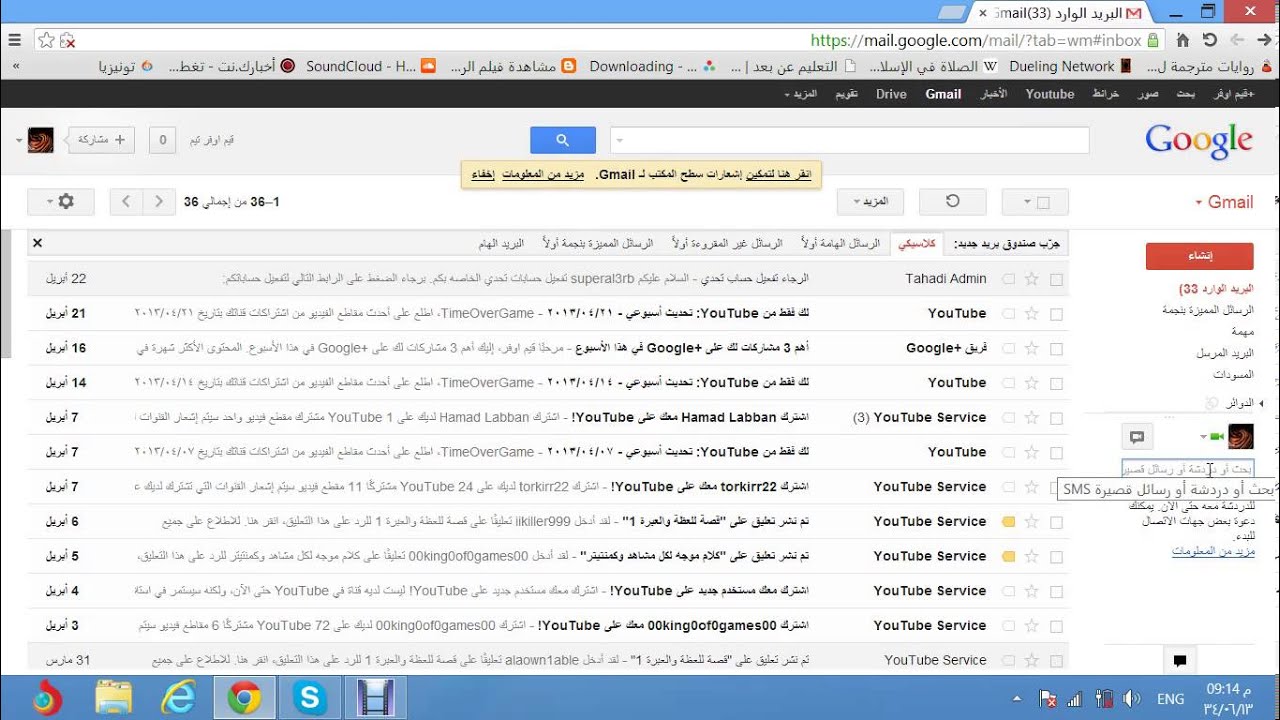Click the blue Gmail search button
This screenshot has height=720, width=1280.
[562, 140]
